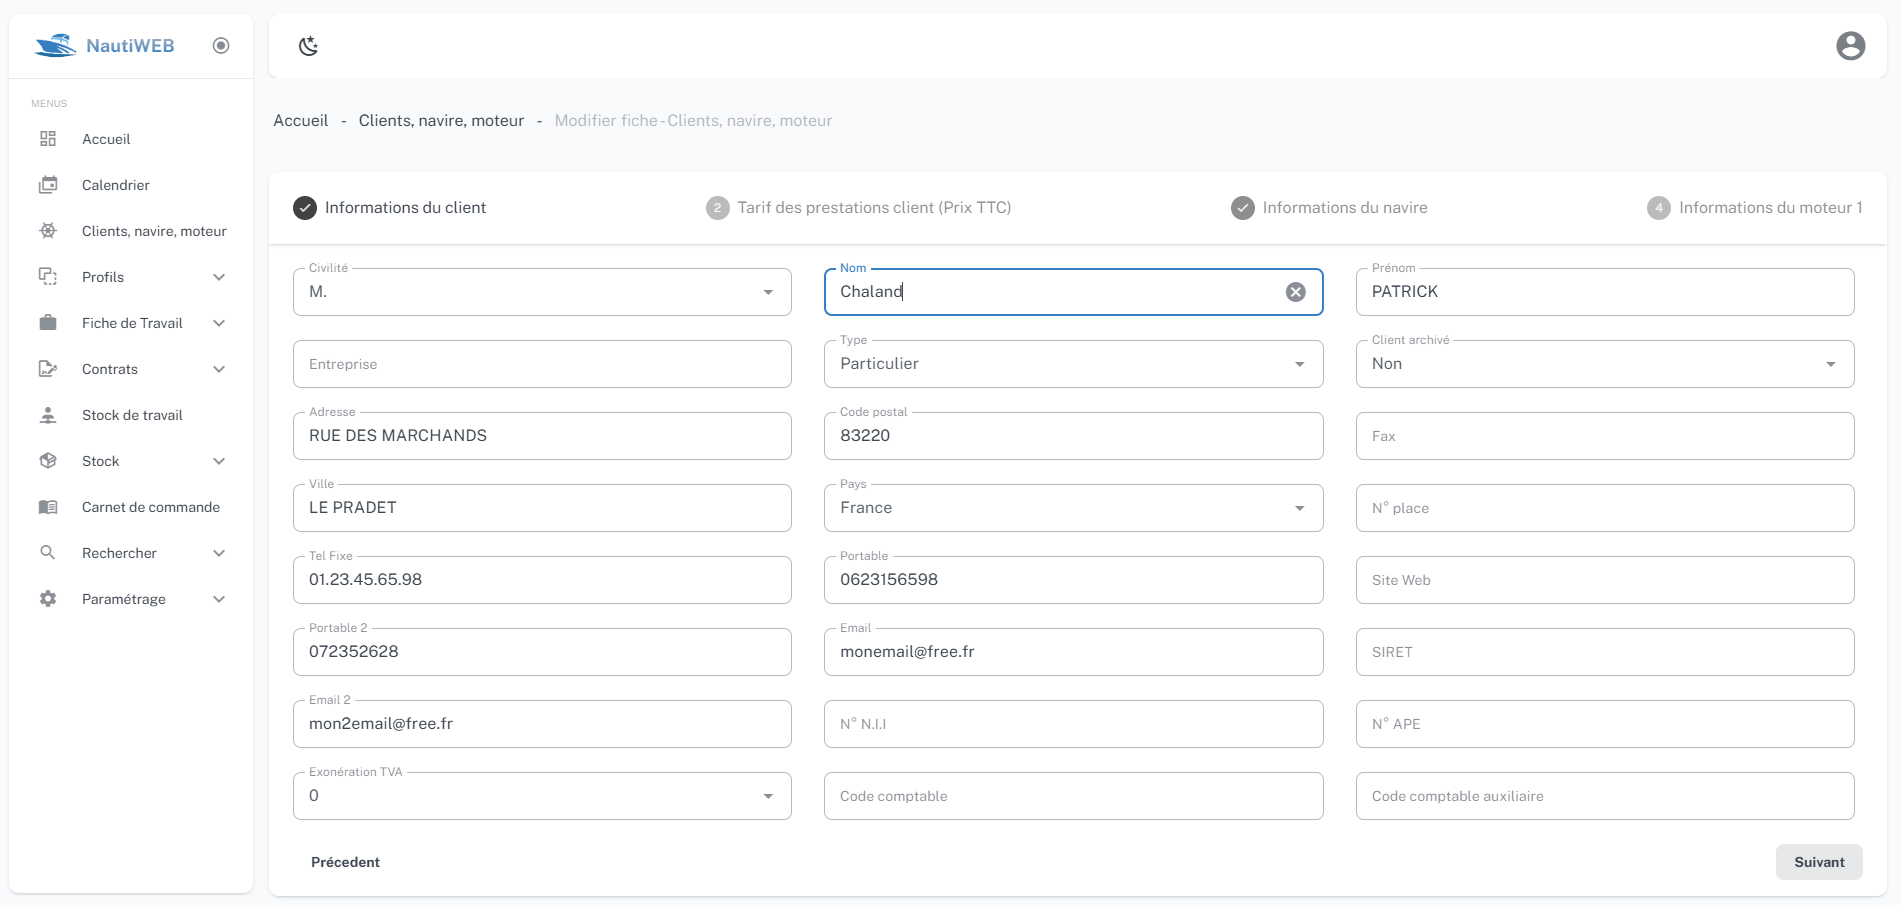The width and height of the screenshot is (1901, 905).
Task: Expand the Stock submenu chevron
Action: [x=219, y=461]
